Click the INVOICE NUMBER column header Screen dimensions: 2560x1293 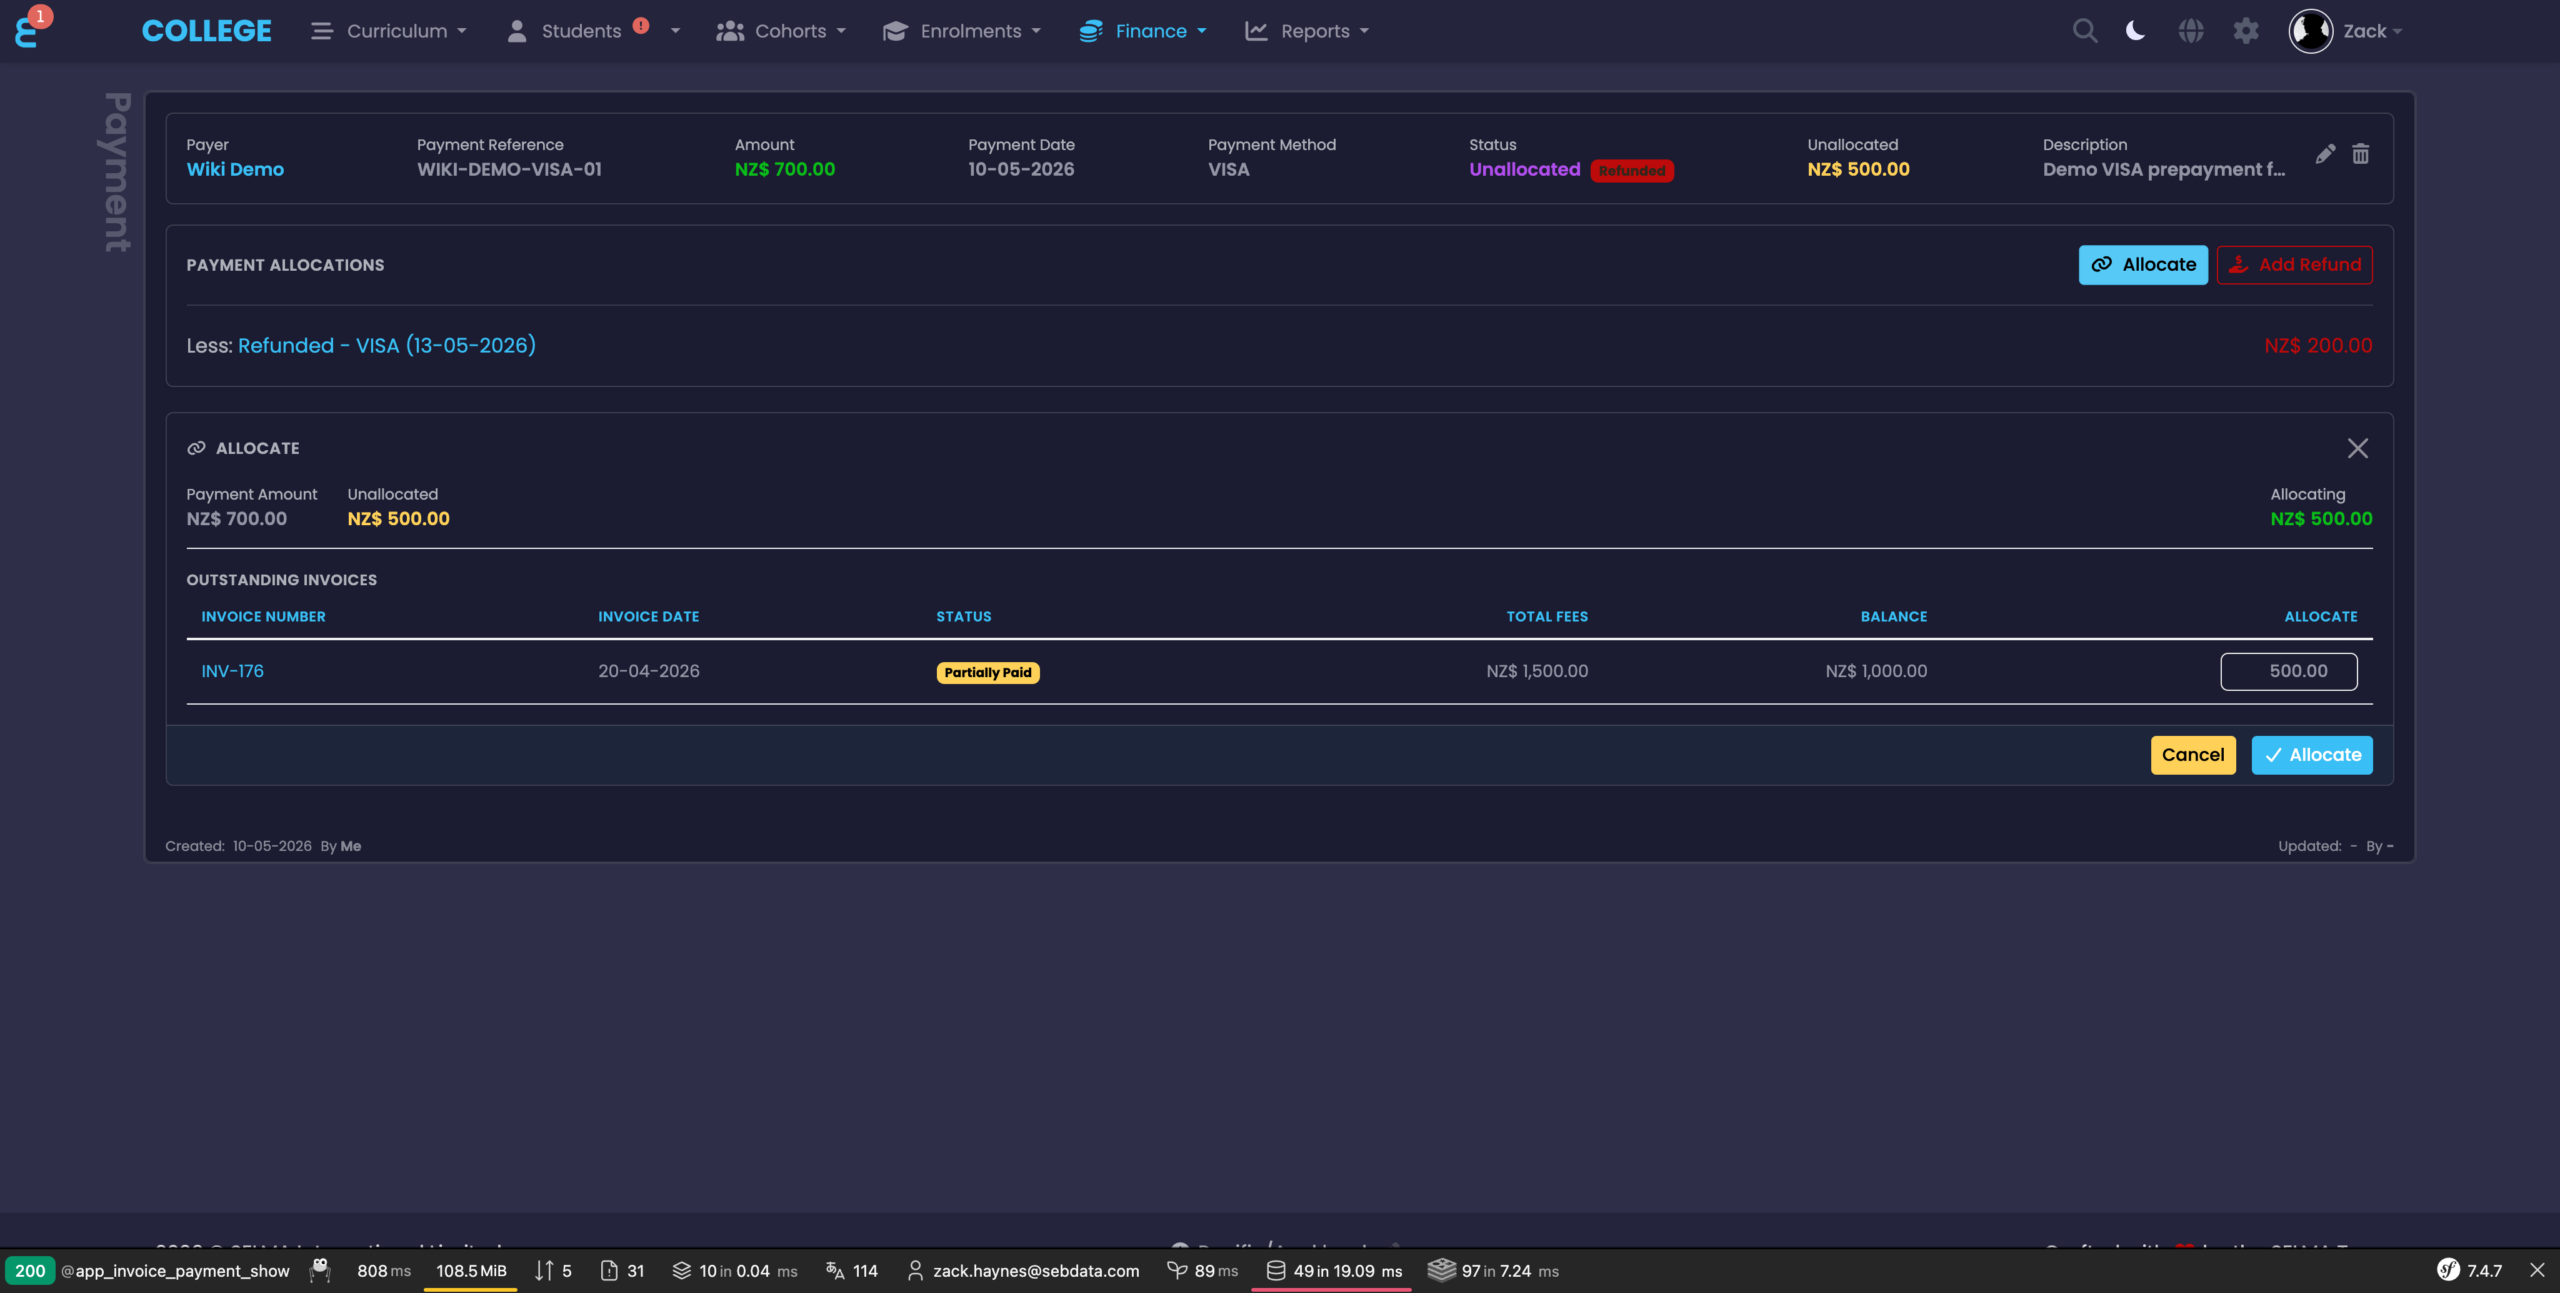263,616
